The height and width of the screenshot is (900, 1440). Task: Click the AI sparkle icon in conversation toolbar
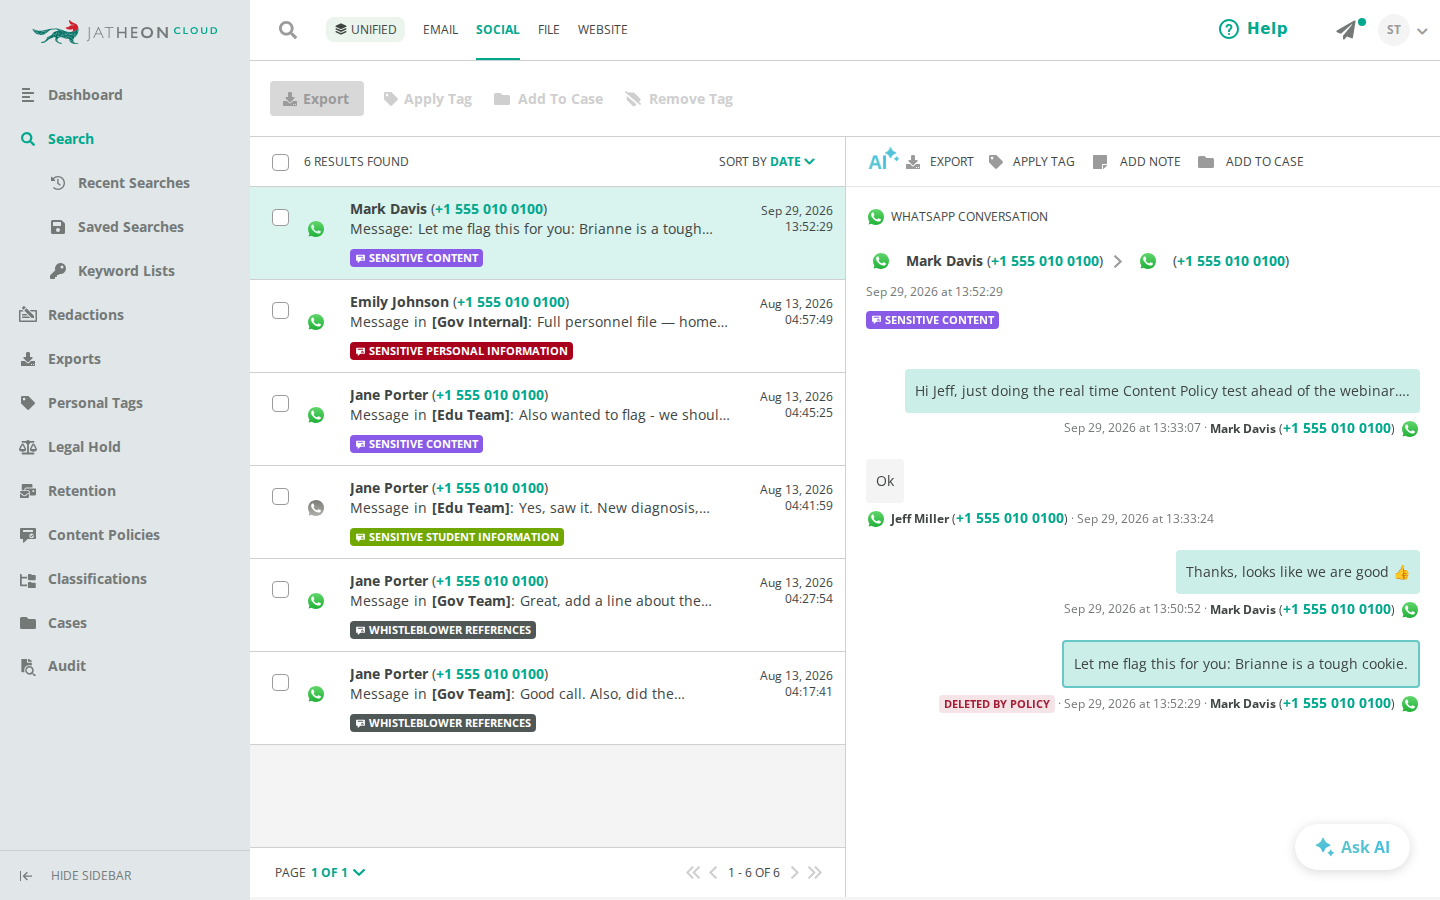click(x=883, y=161)
